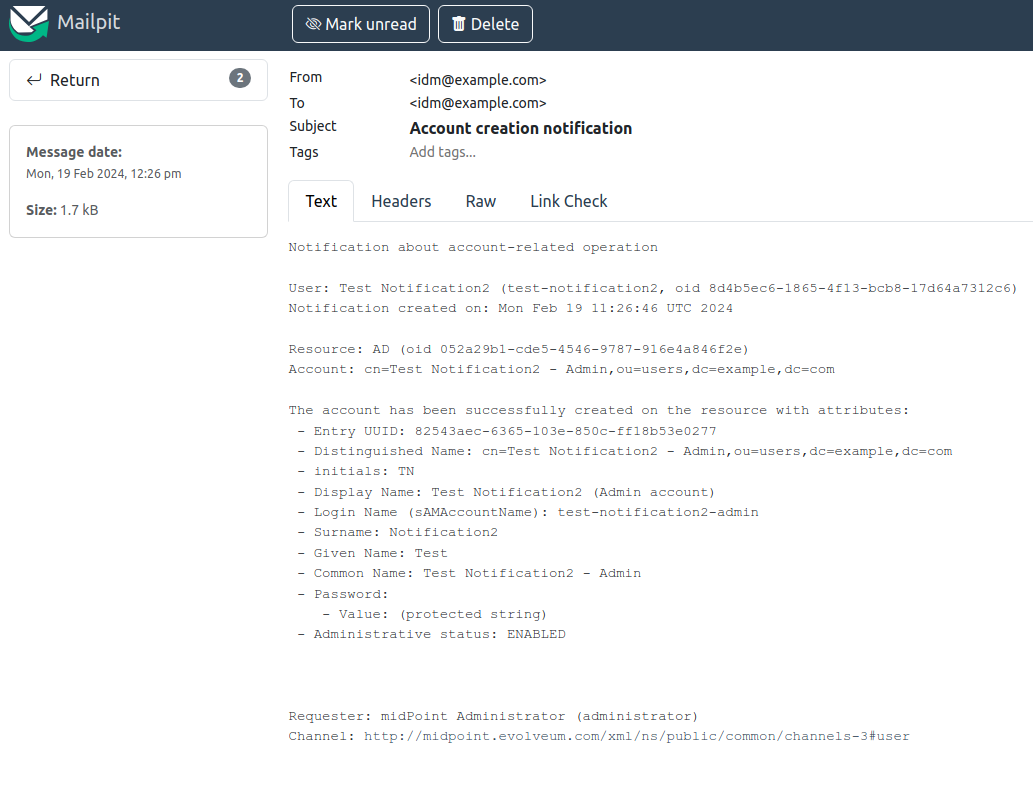
Task: Open the Headers tab
Action: [x=401, y=201]
